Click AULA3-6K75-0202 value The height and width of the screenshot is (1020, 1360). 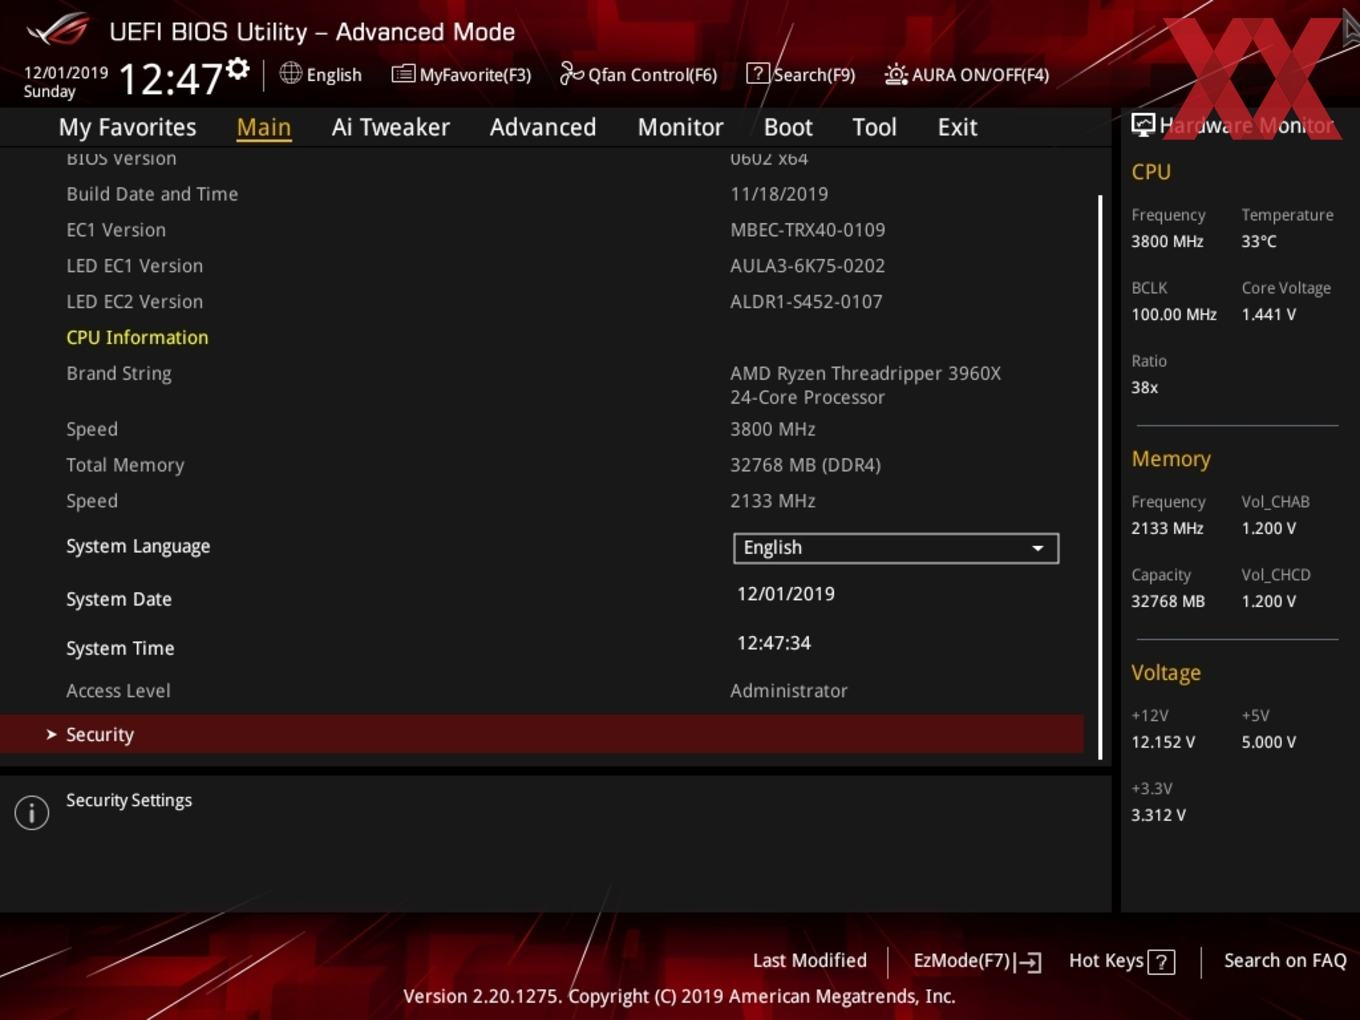(x=808, y=266)
